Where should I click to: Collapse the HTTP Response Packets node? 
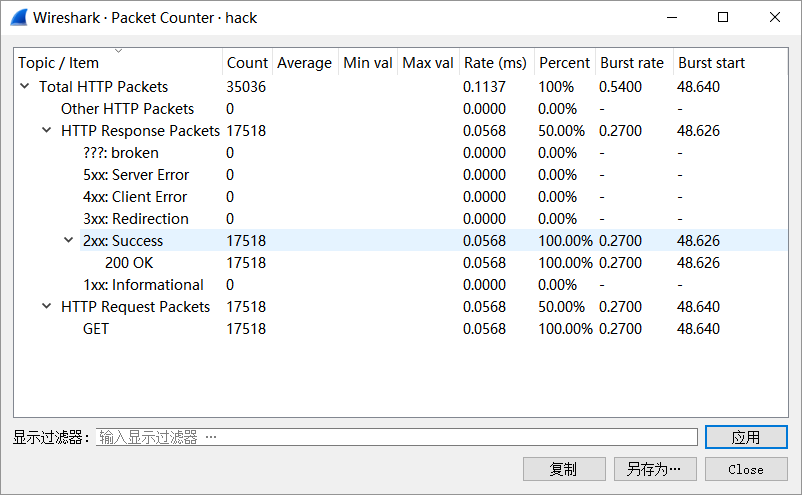(47, 131)
